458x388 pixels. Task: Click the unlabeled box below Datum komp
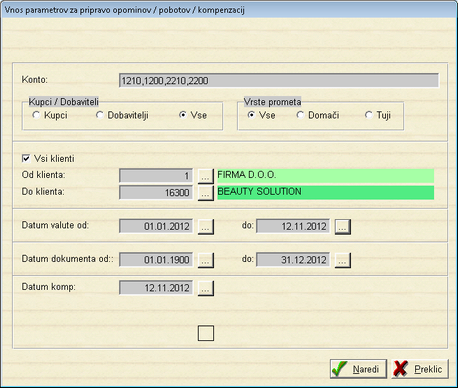pyautogui.click(x=206, y=333)
